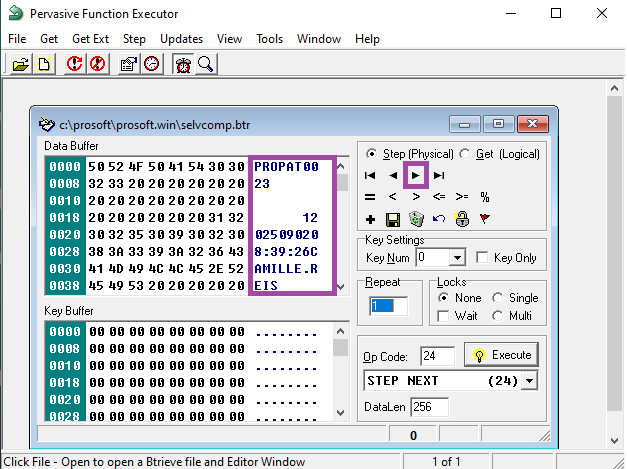Click main window scroll down arrow
The width and height of the screenshot is (627, 469).
tap(615, 441)
